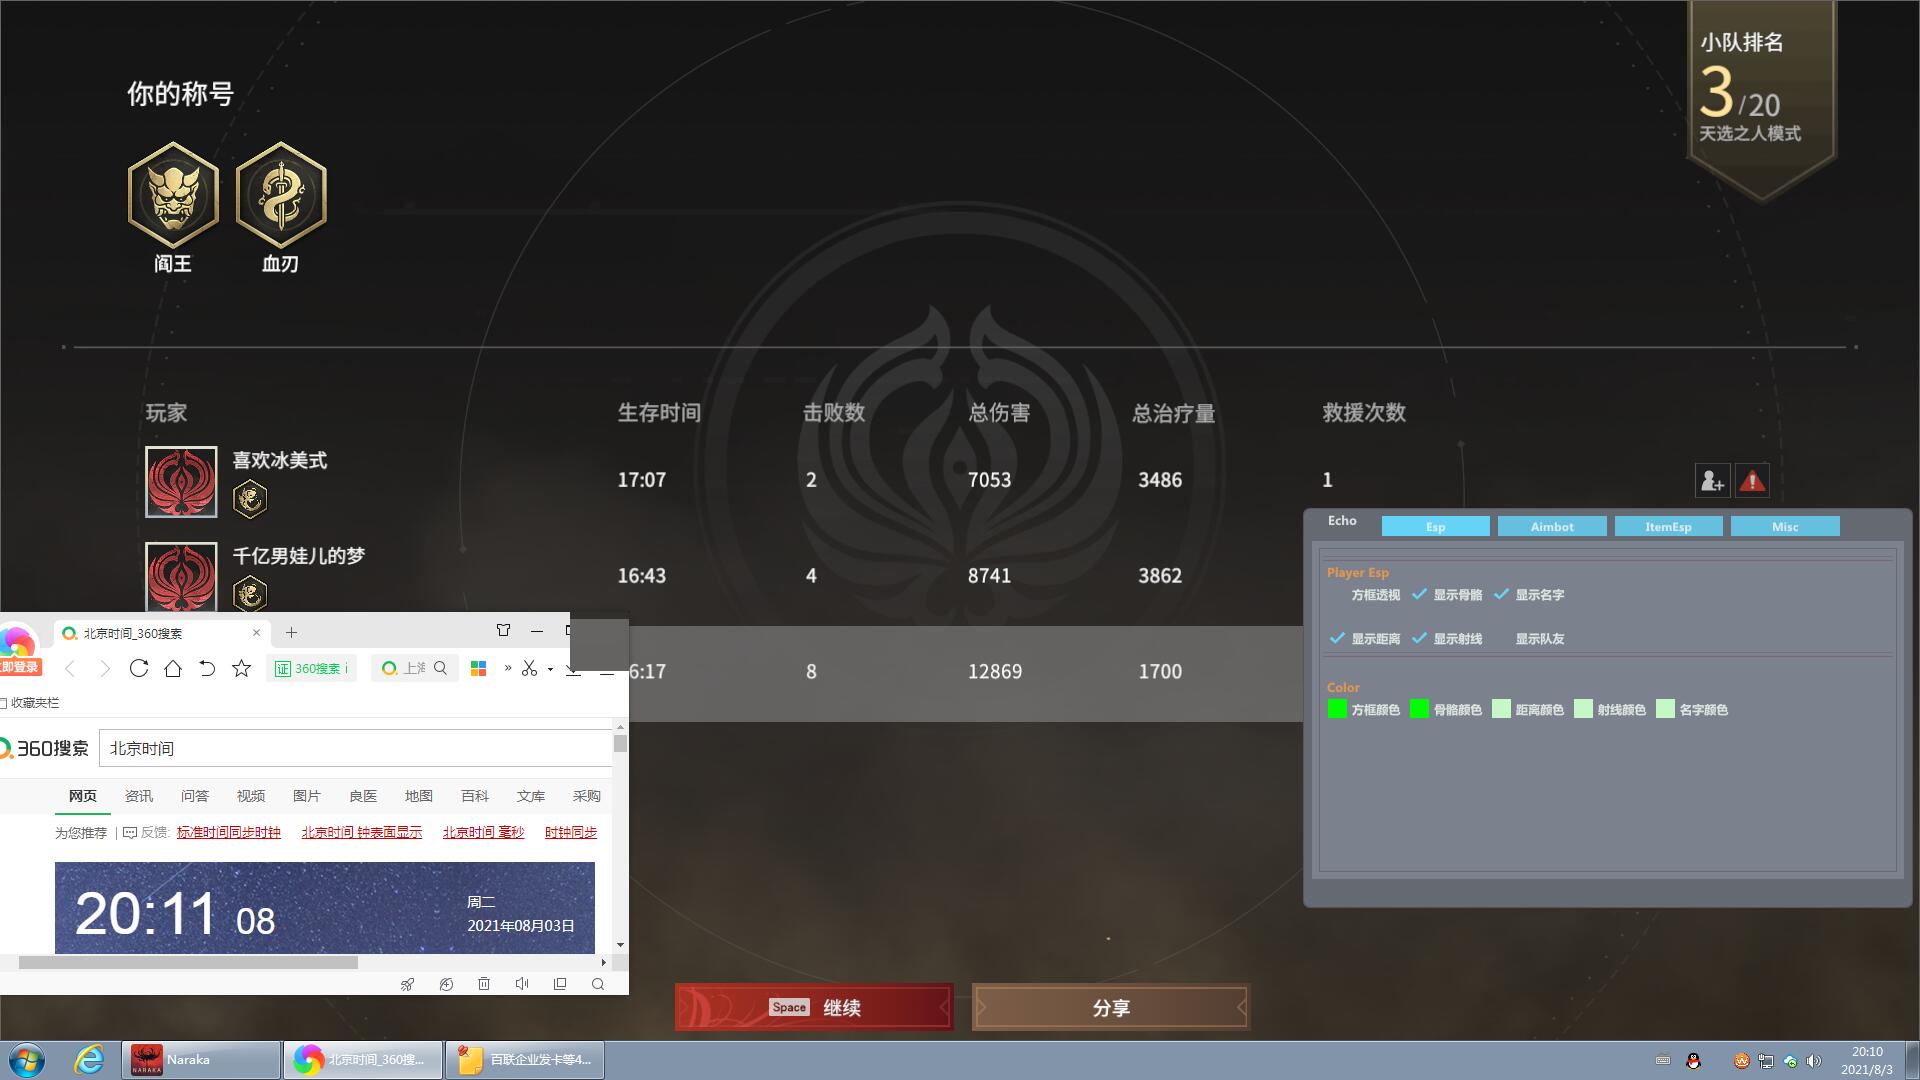Click the 分享 share button
The image size is (1920, 1080).
pos(1111,1008)
